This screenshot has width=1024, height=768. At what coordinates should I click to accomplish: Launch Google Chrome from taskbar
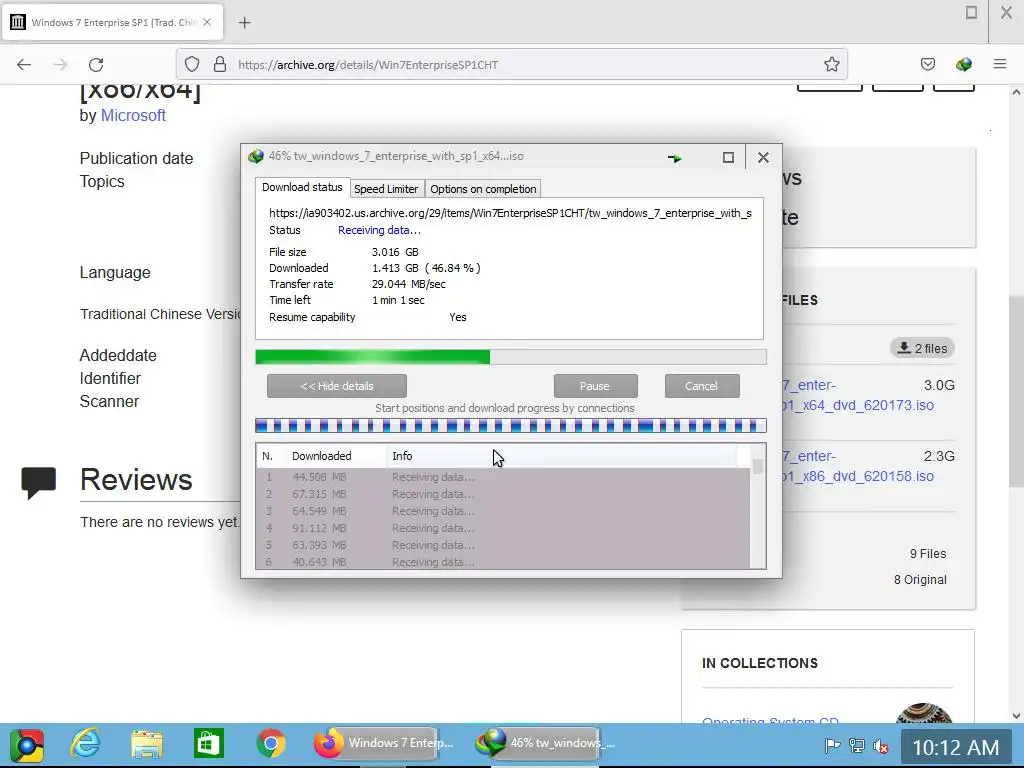point(270,744)
